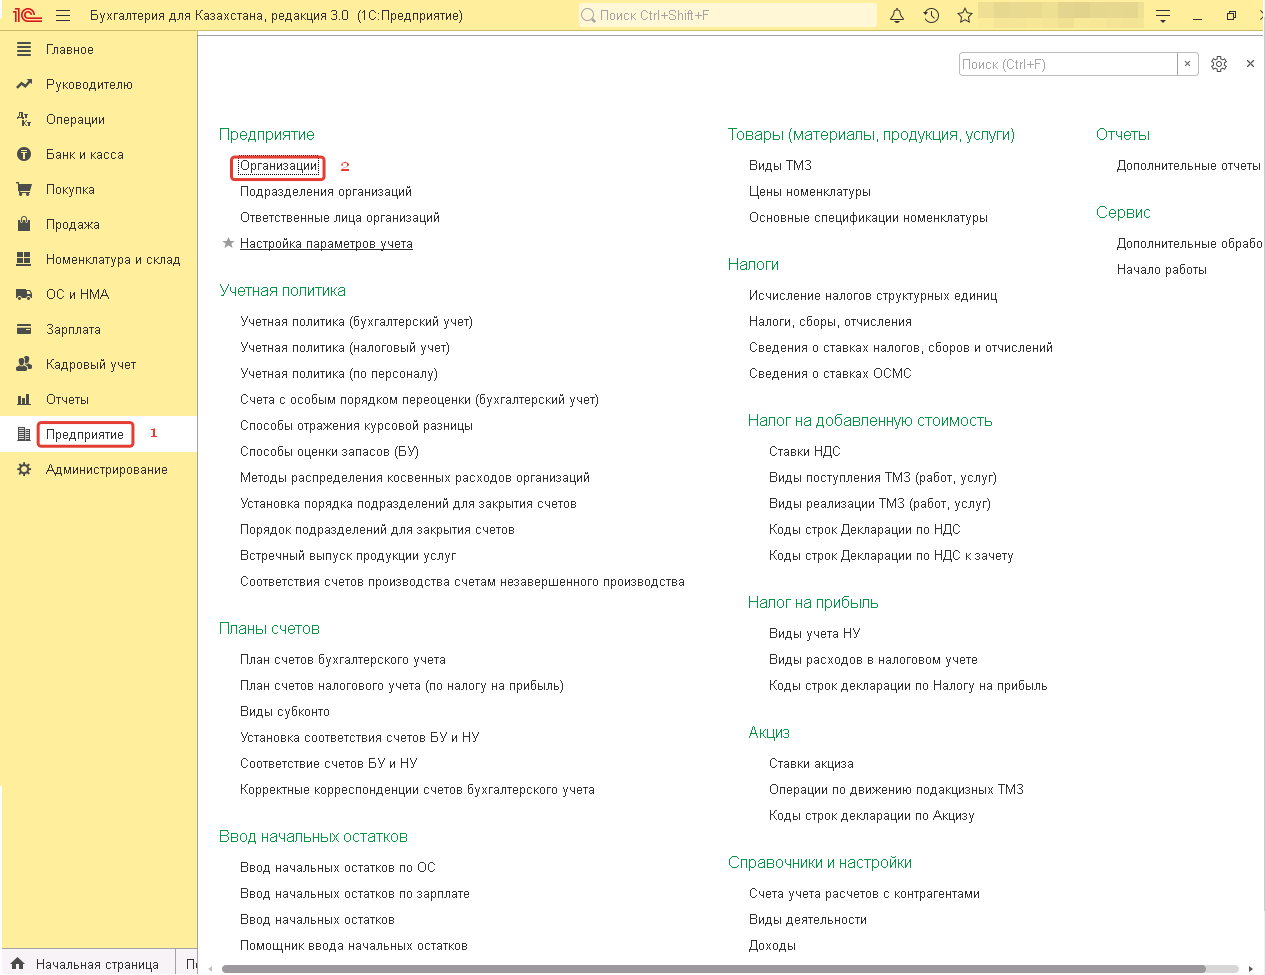Click the Администрирование gear icon
The height and width of the screenshot is (975, 1265).
24,469
